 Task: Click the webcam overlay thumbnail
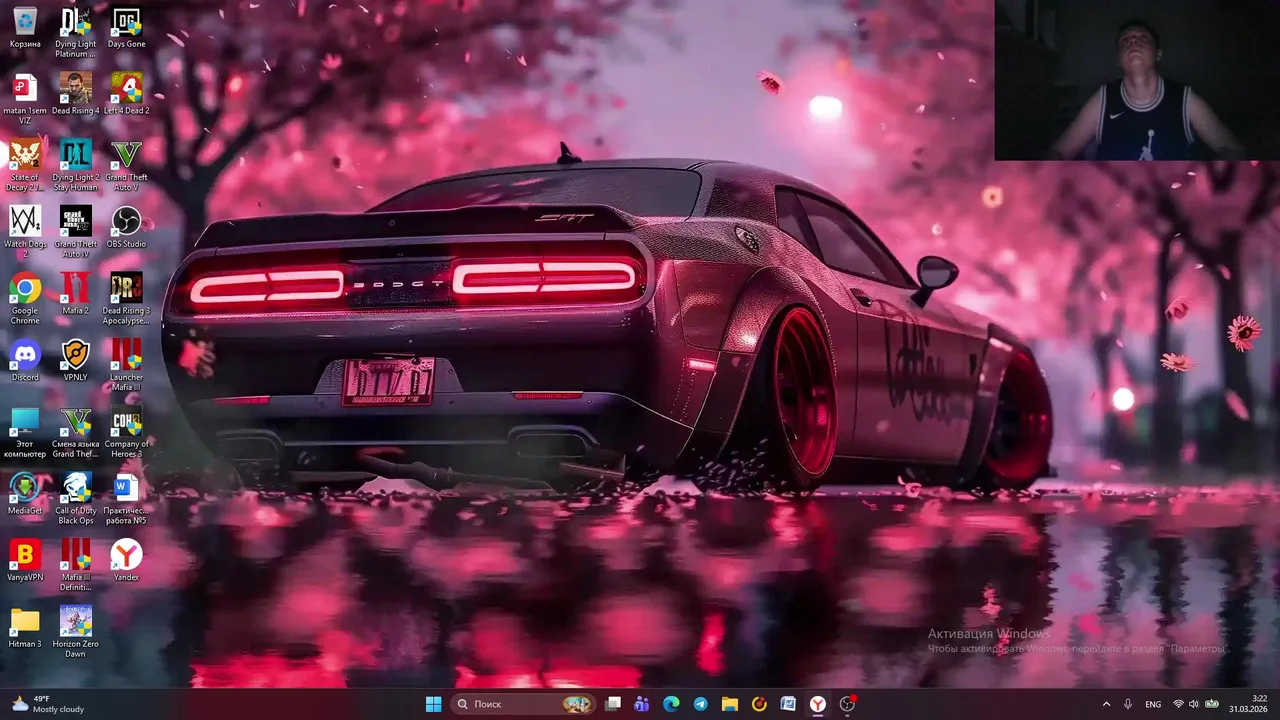(1137, 80)
